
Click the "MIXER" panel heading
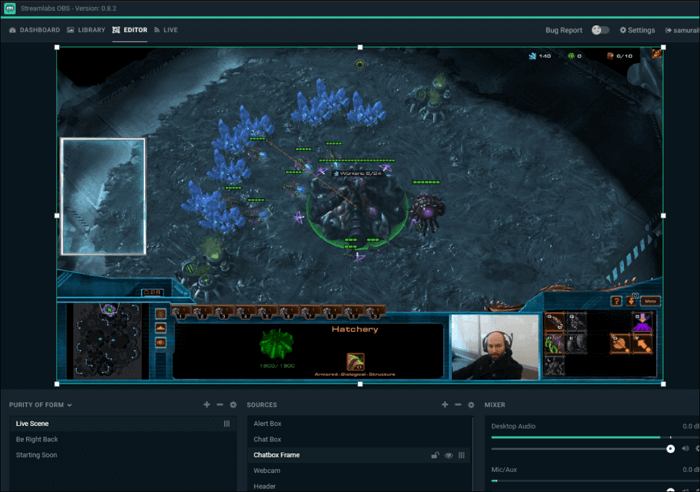click(495, 404)
